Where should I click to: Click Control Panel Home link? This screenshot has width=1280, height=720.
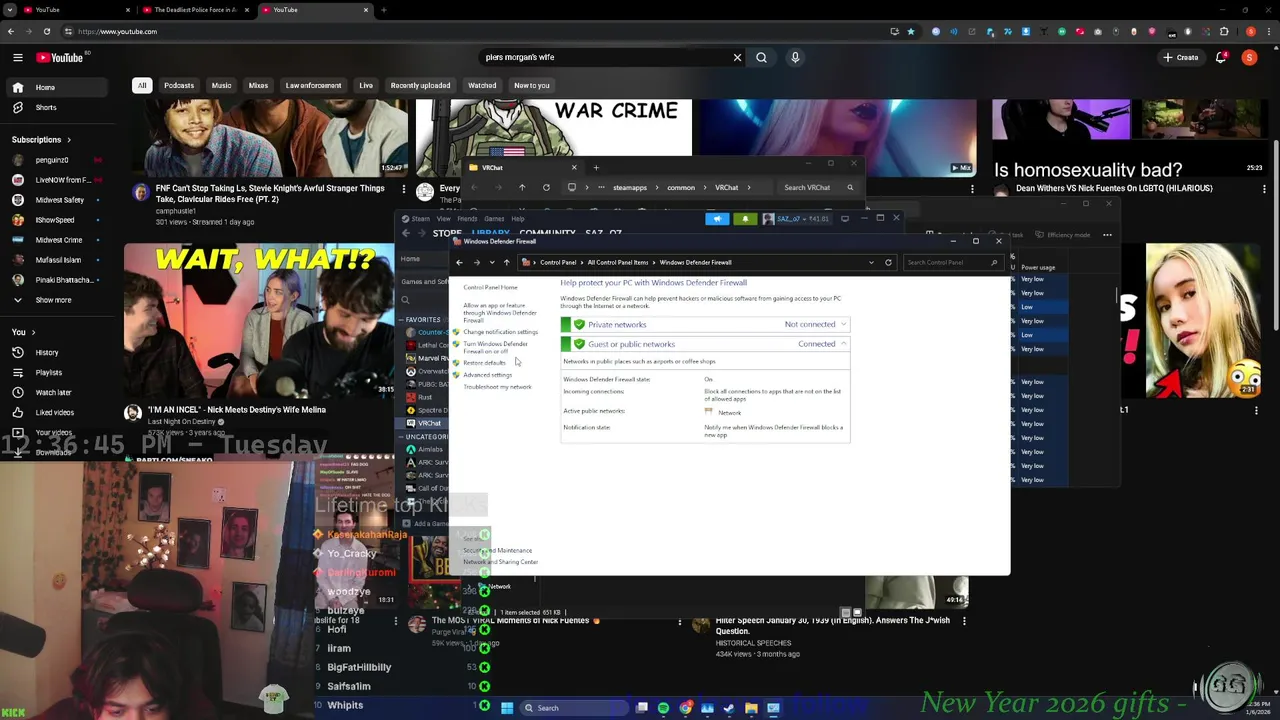point(490,288)
